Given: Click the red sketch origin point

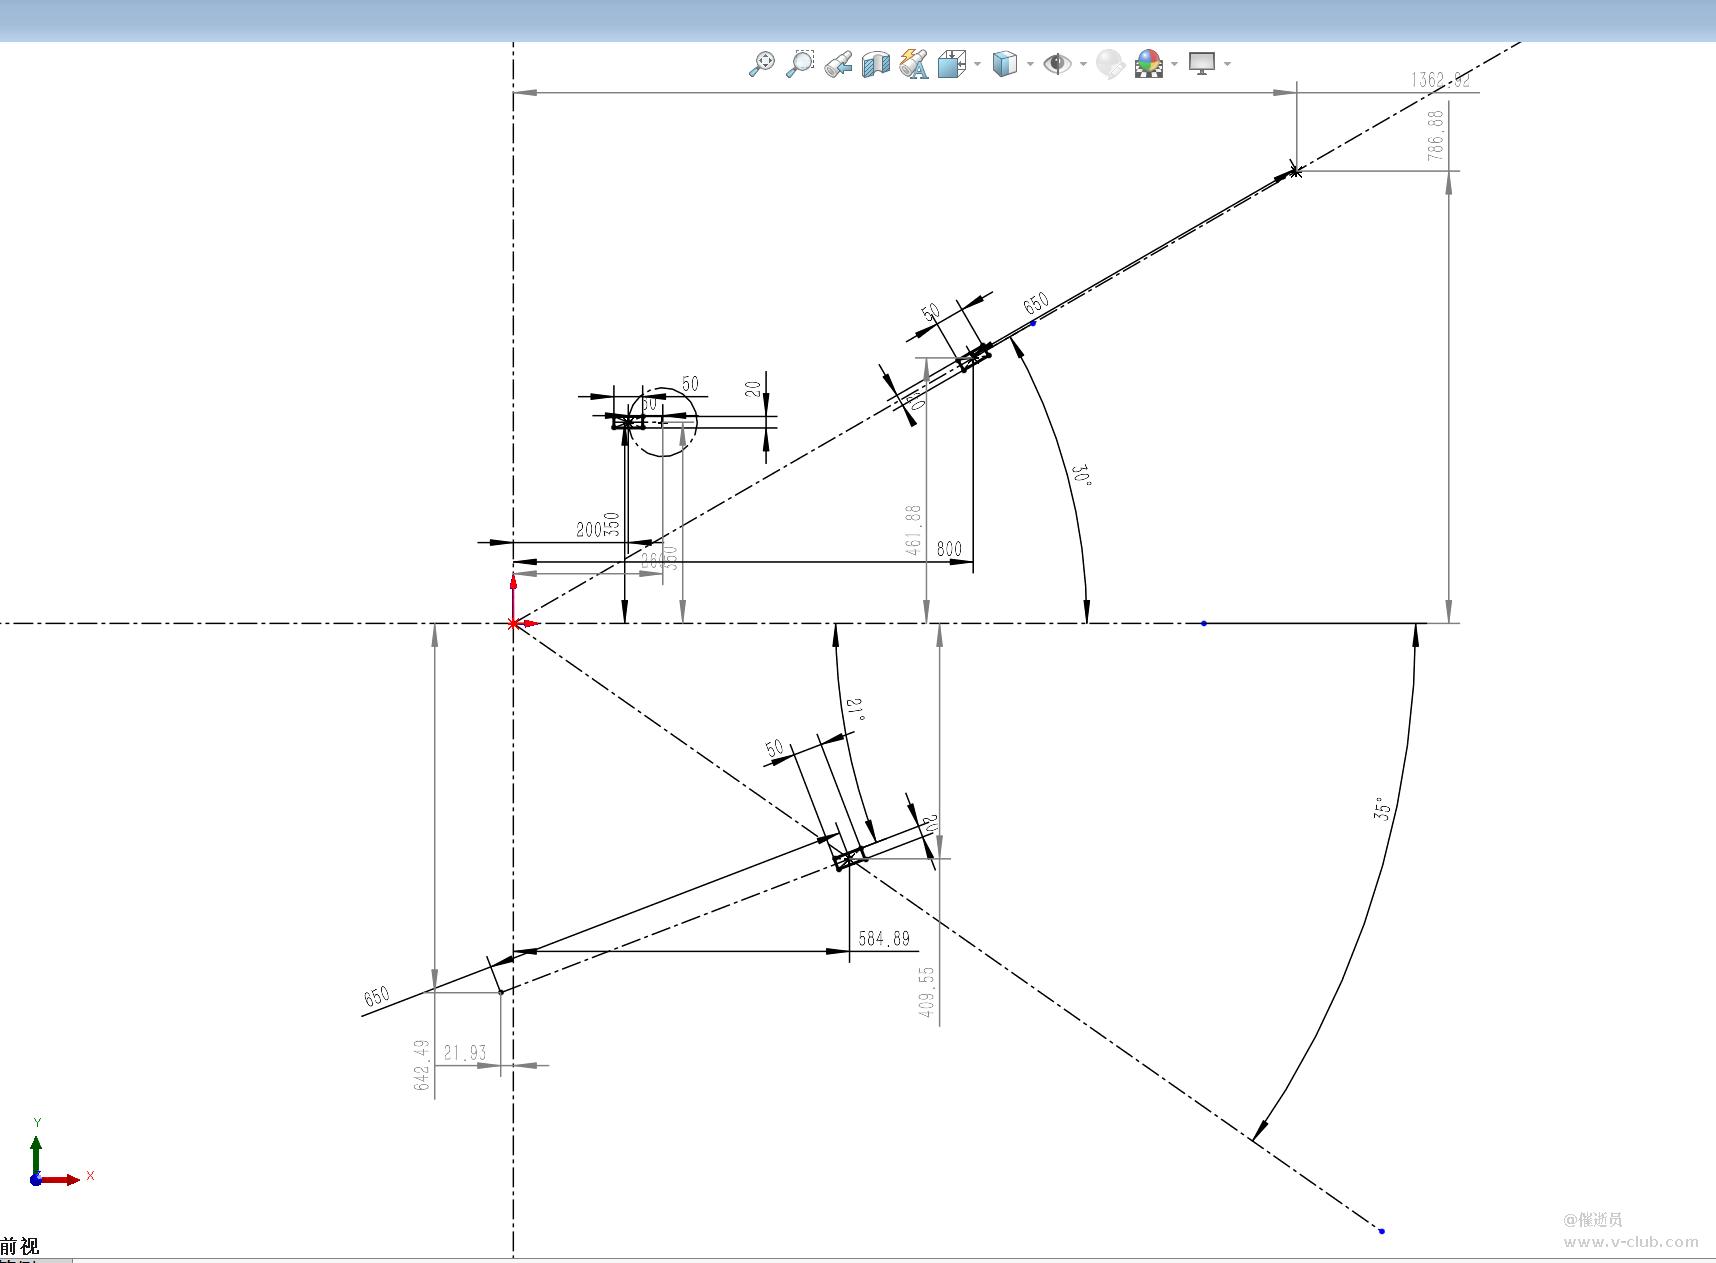Looking at the screenshot, I should (514, 623).
